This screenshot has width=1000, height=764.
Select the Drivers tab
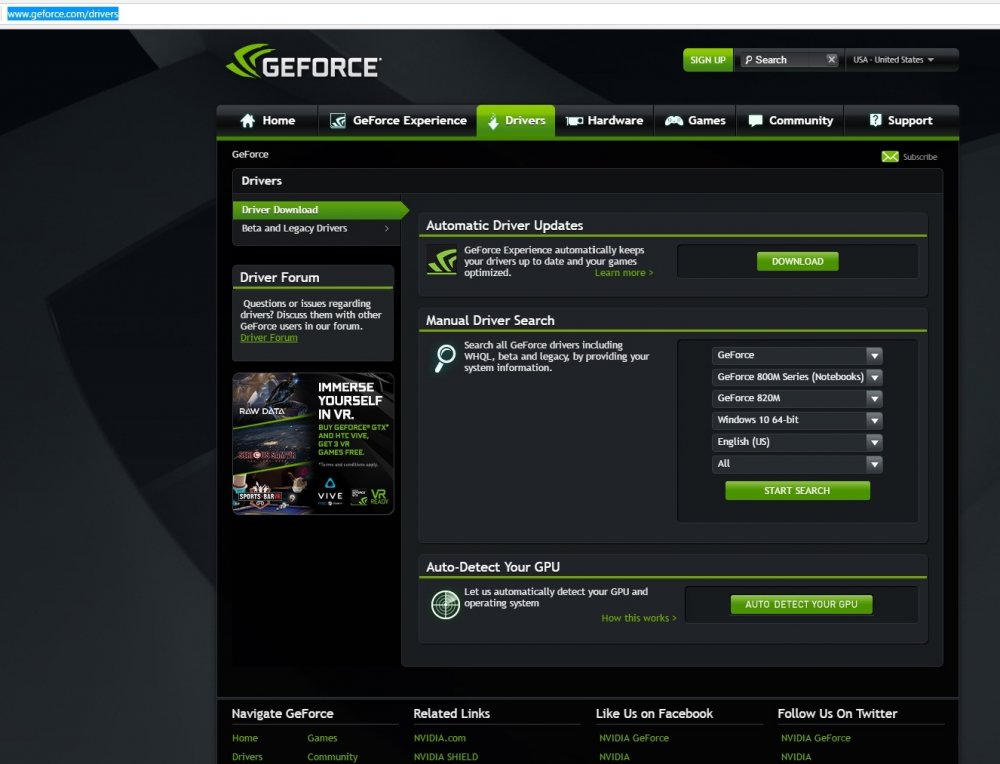tap(515, 121)
